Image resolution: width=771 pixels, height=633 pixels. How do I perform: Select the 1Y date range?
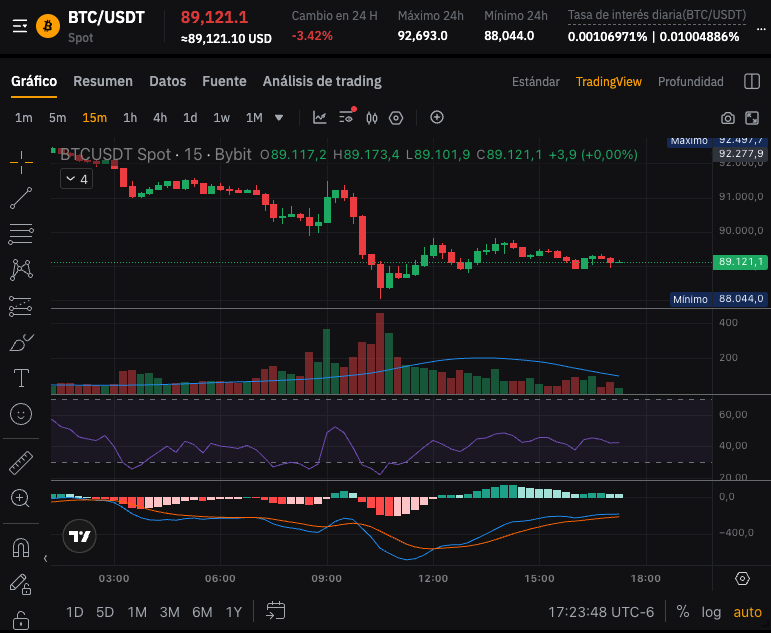tap(234, 612)
